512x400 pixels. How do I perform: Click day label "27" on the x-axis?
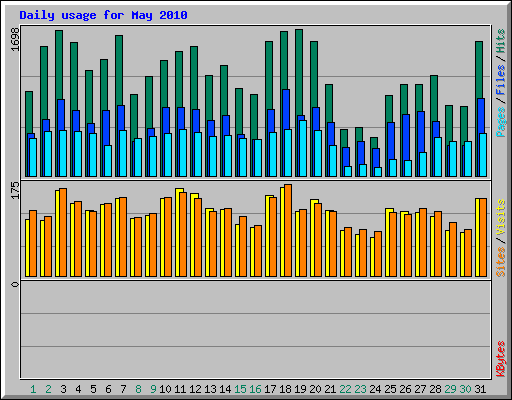(420, 389)
